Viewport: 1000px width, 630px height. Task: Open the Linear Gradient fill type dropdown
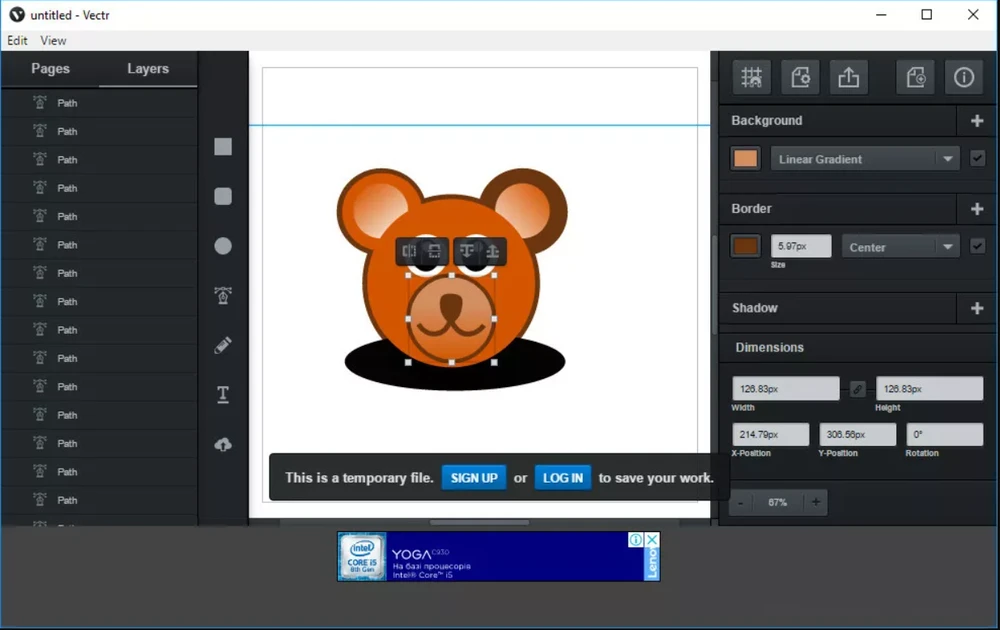(864, 159)
